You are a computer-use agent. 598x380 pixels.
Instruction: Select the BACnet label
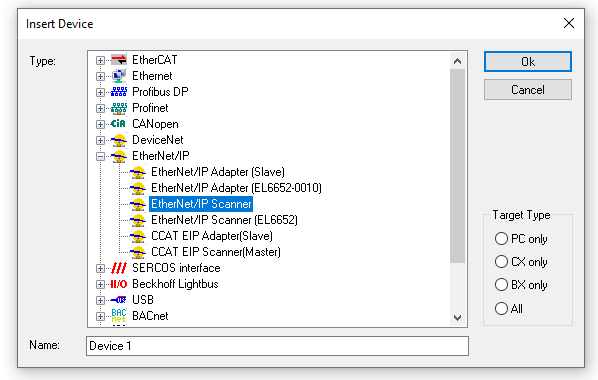150,316
